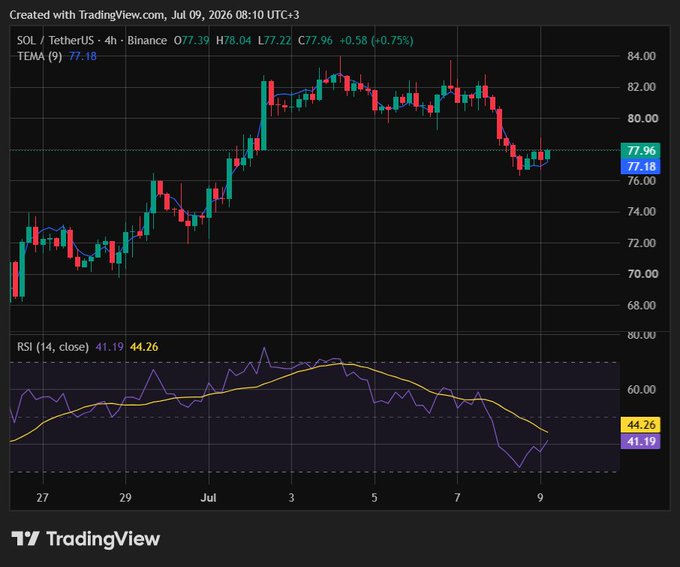Click the 82.00 price axis label

(x=641, y=87)
